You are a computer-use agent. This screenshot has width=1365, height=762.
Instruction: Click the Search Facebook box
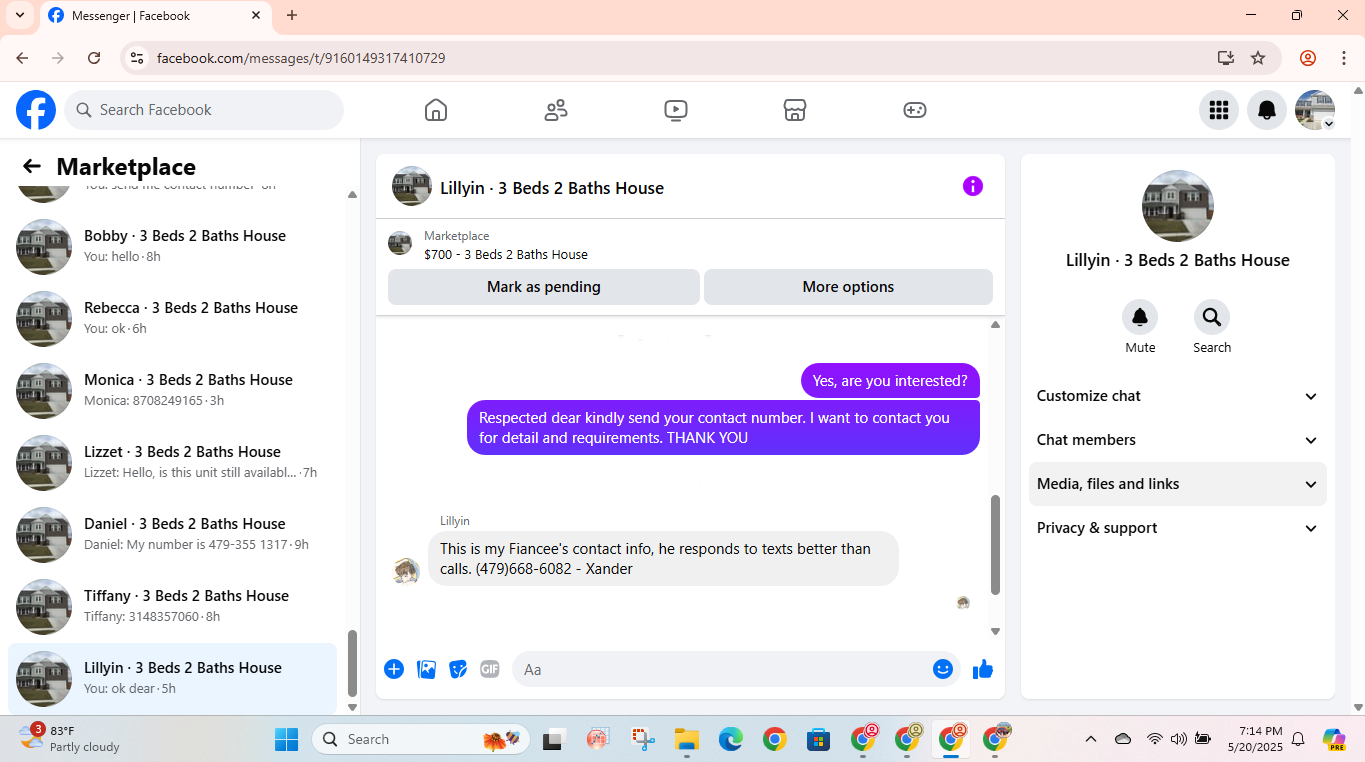click(204, 110)
